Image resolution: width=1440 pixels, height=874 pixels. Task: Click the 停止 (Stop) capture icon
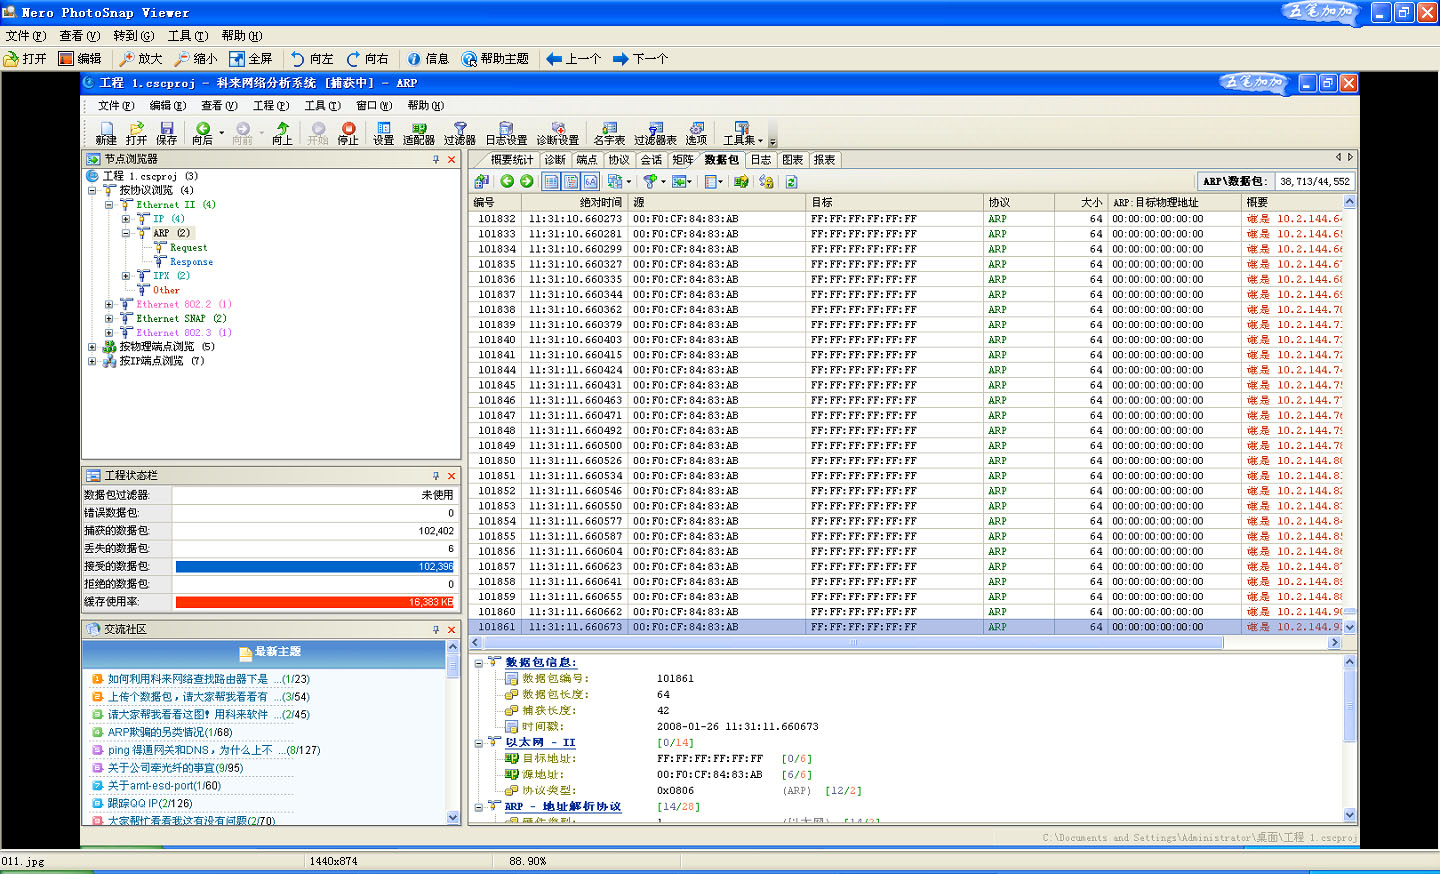(348, 130)
